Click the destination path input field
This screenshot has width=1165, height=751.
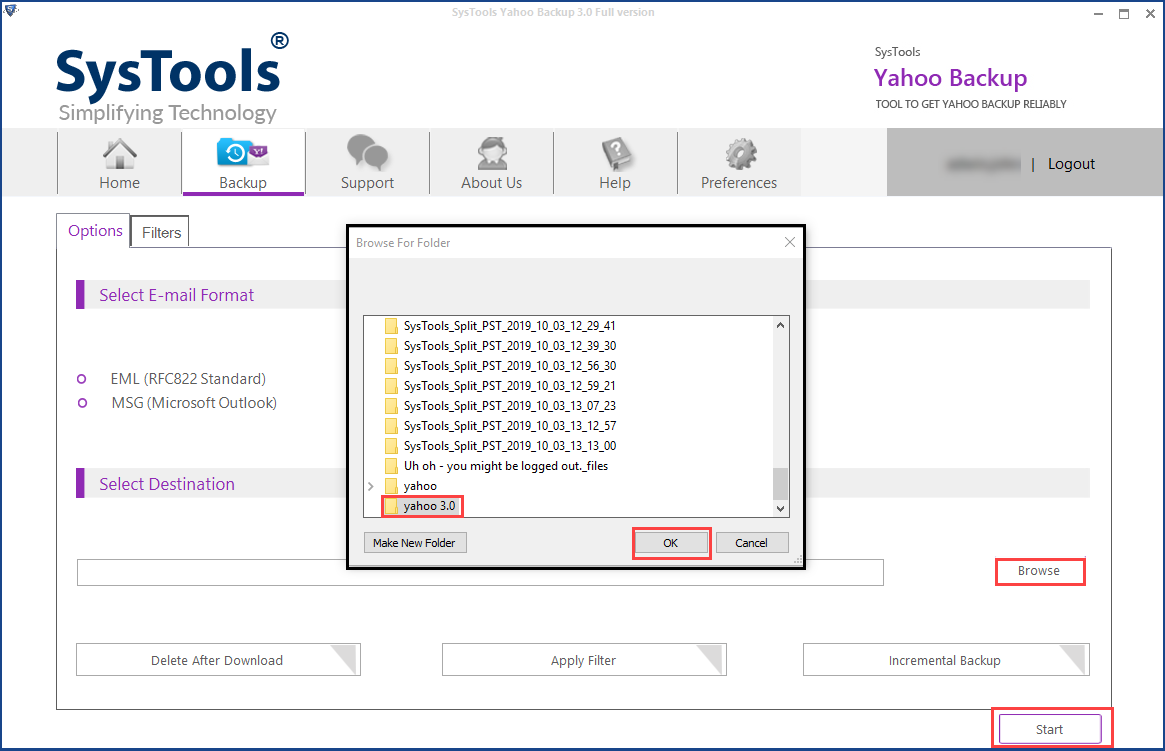pyautogui.click(x=480, y=572)
